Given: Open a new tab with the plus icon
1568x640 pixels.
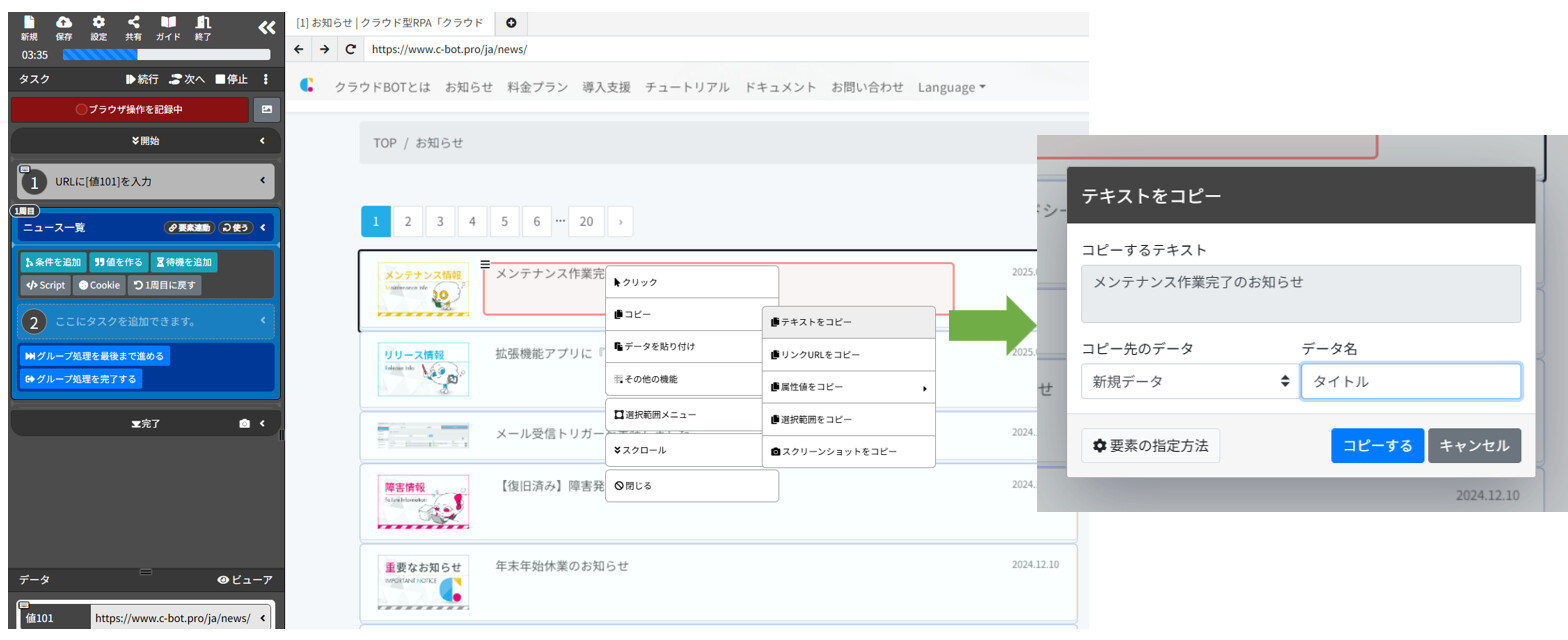Looking at the screenshot, I should coord(511,22).
